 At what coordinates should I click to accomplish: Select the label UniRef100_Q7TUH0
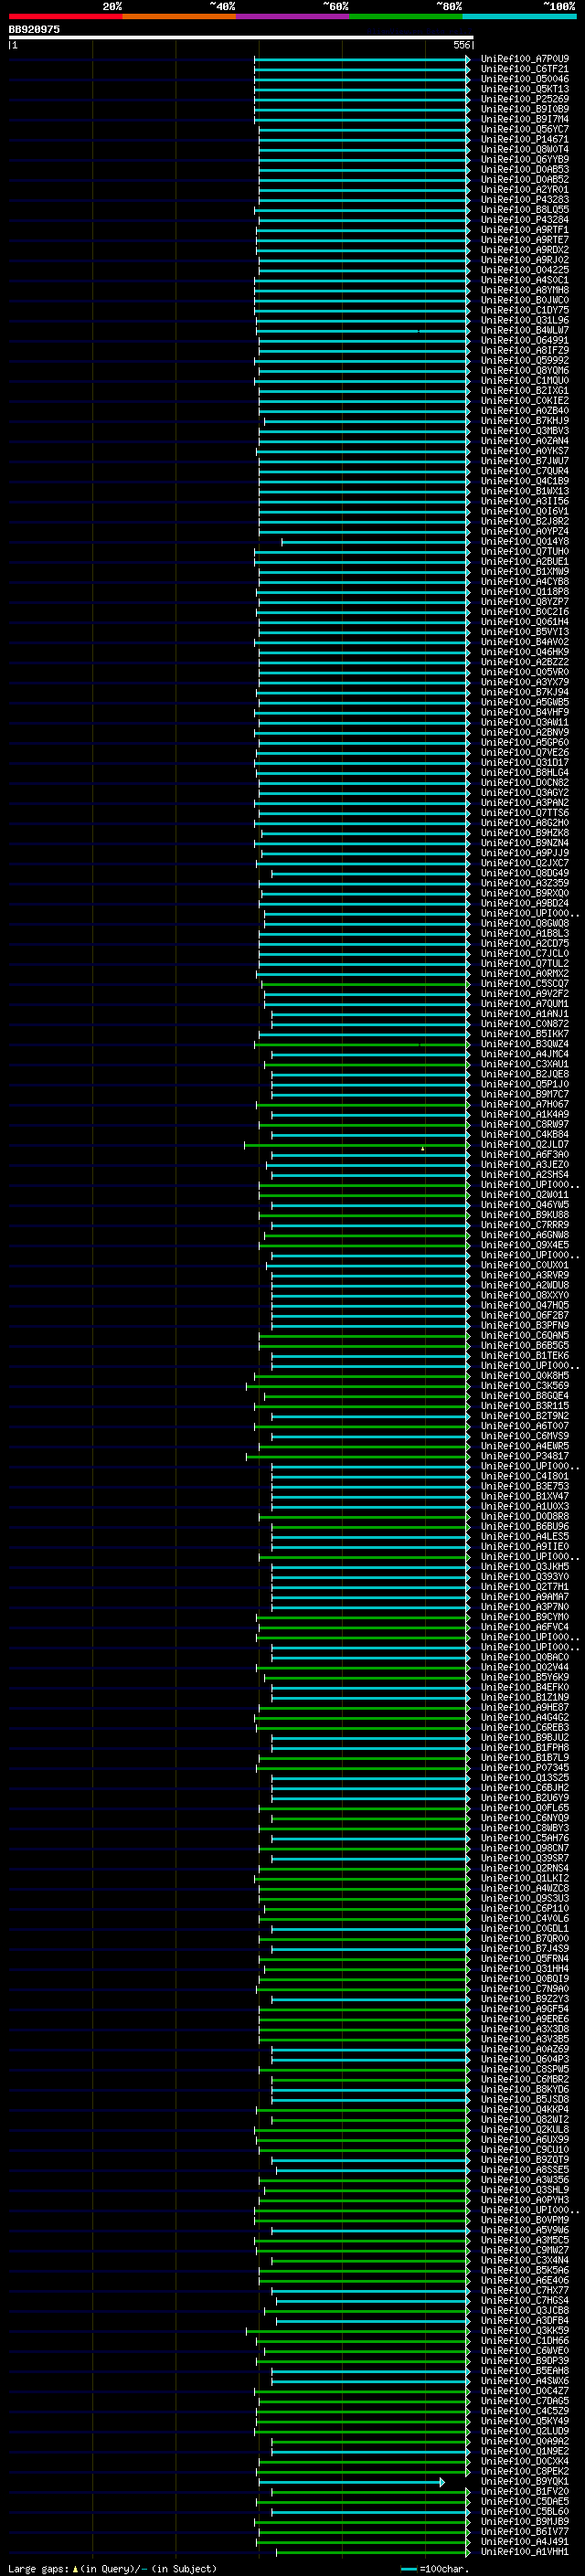pyautogui.click(x=525, y=552)
